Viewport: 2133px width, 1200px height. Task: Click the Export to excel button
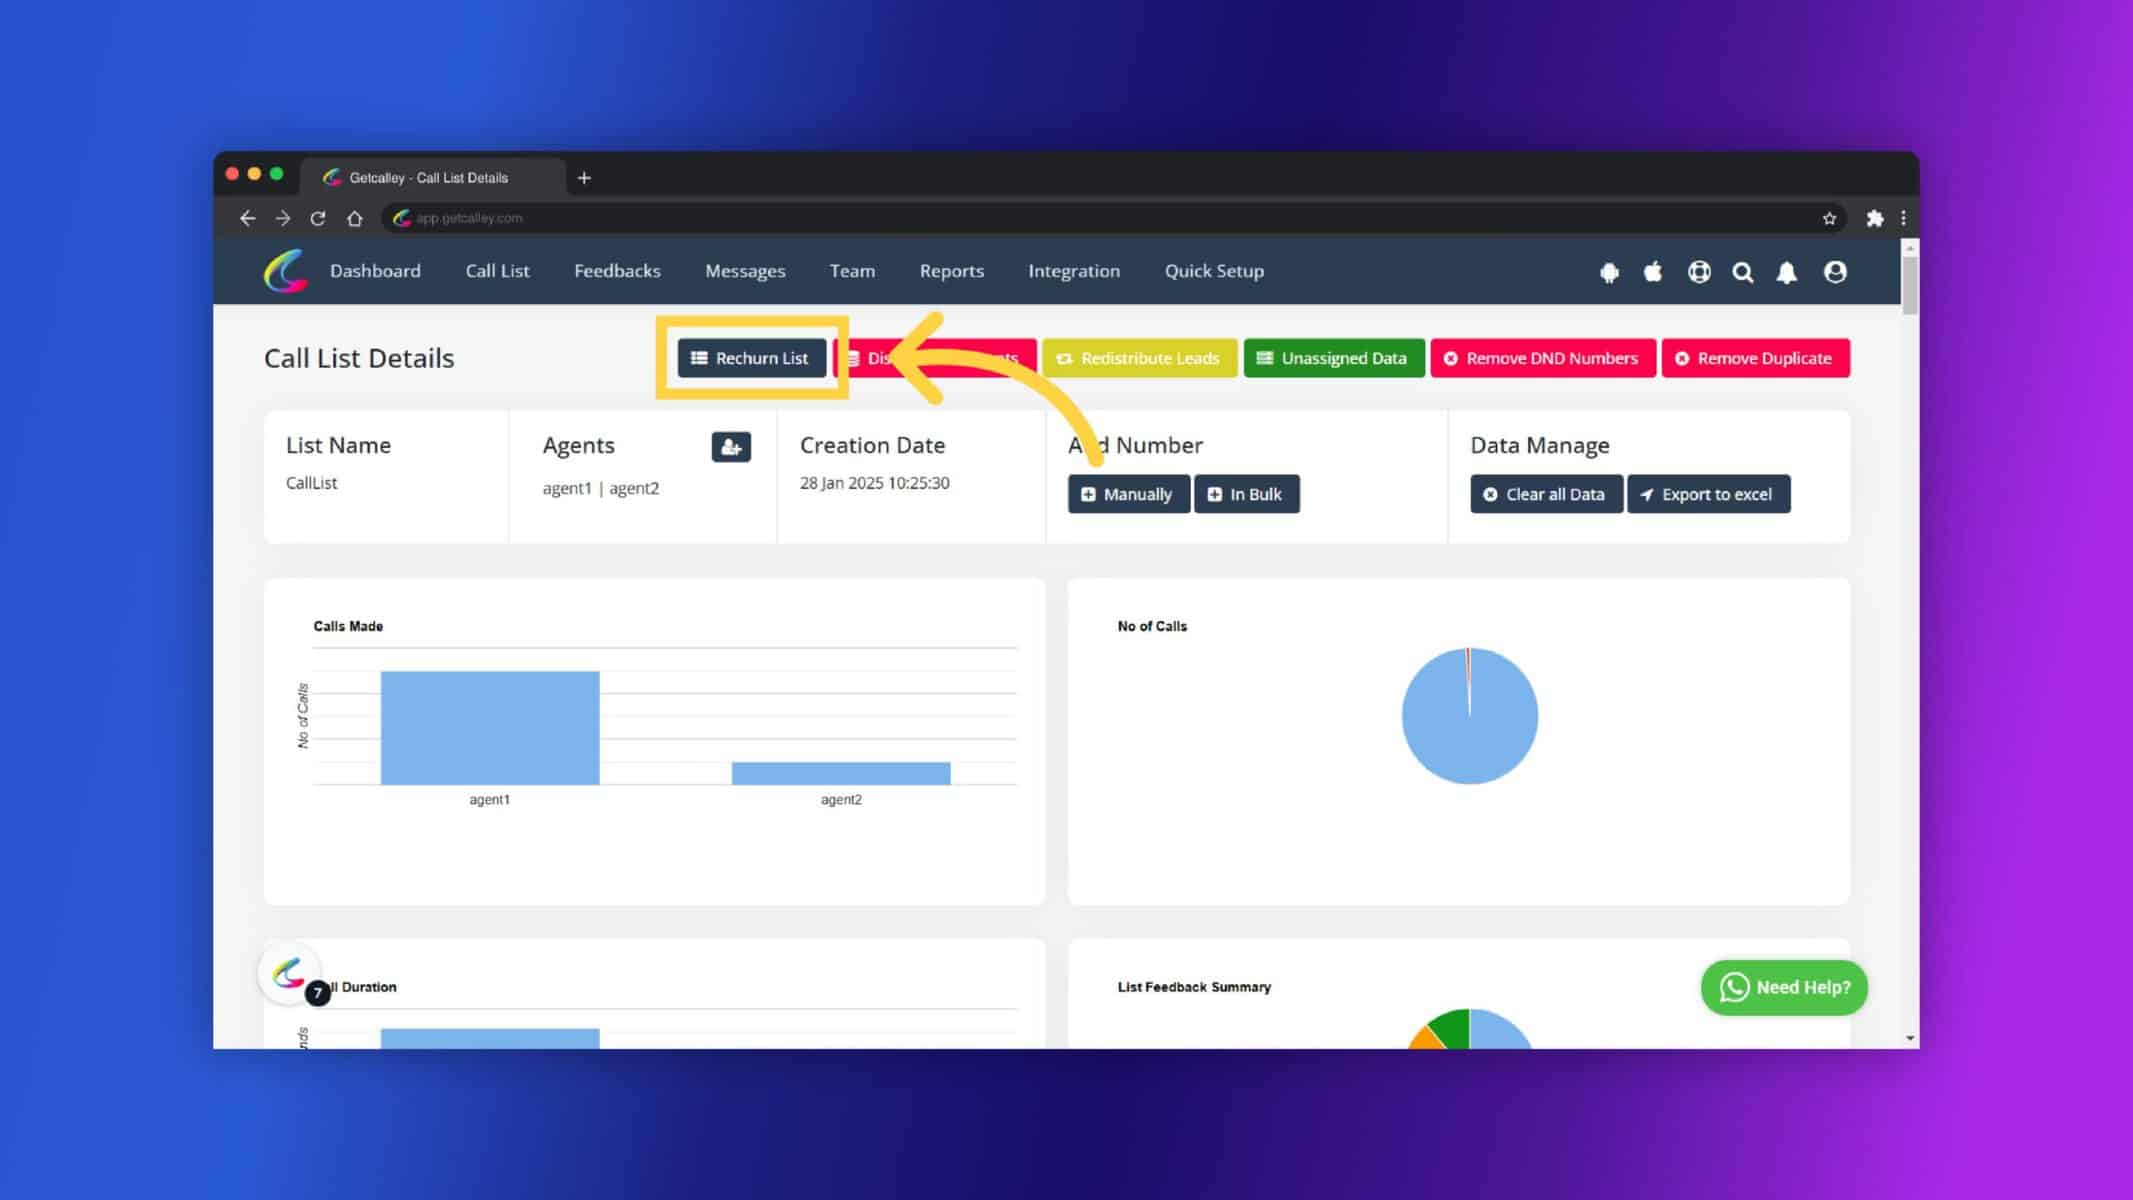(1708, 494)
